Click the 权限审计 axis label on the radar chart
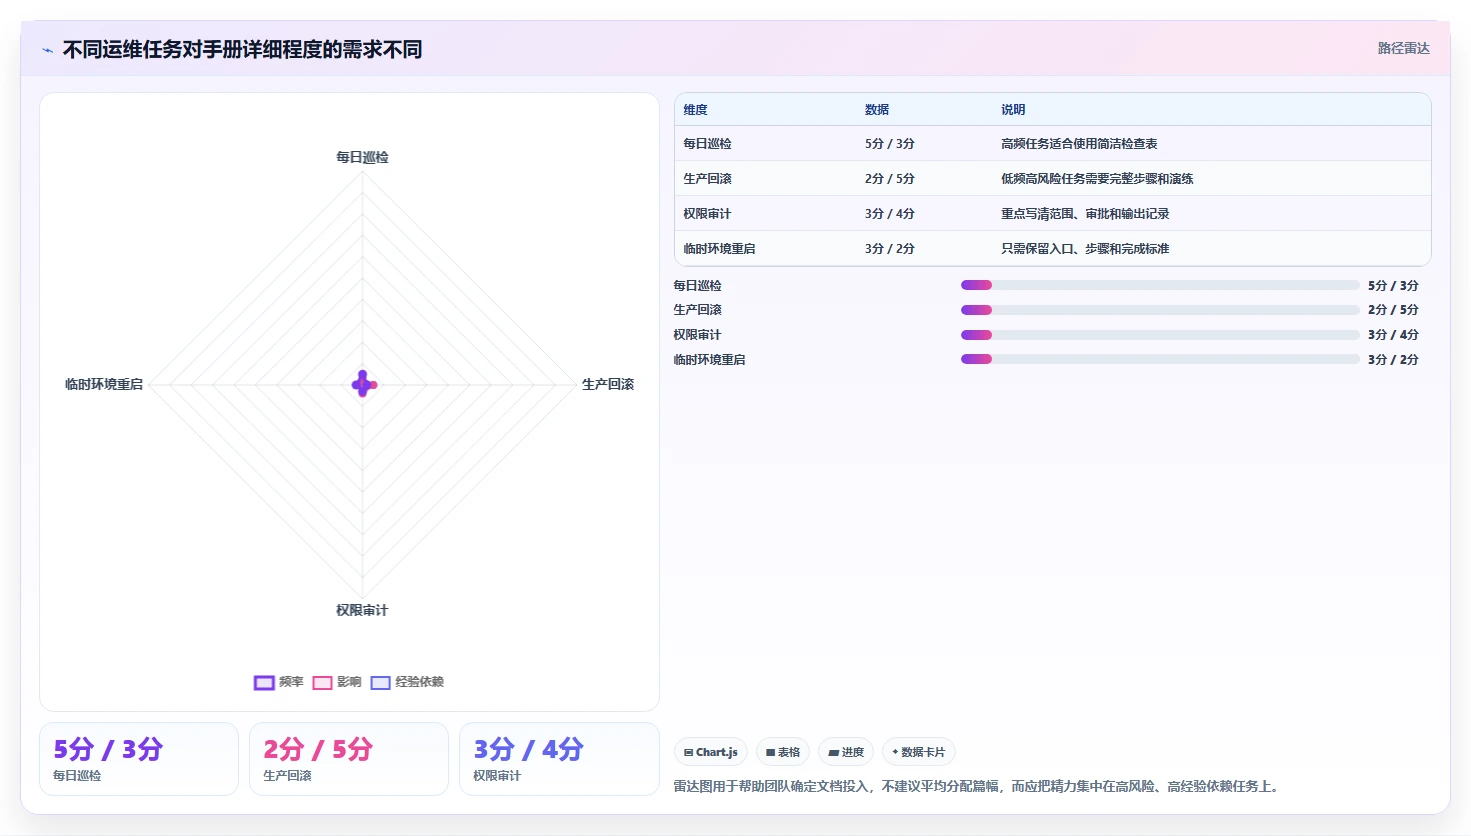 click(x=362, y=610)
